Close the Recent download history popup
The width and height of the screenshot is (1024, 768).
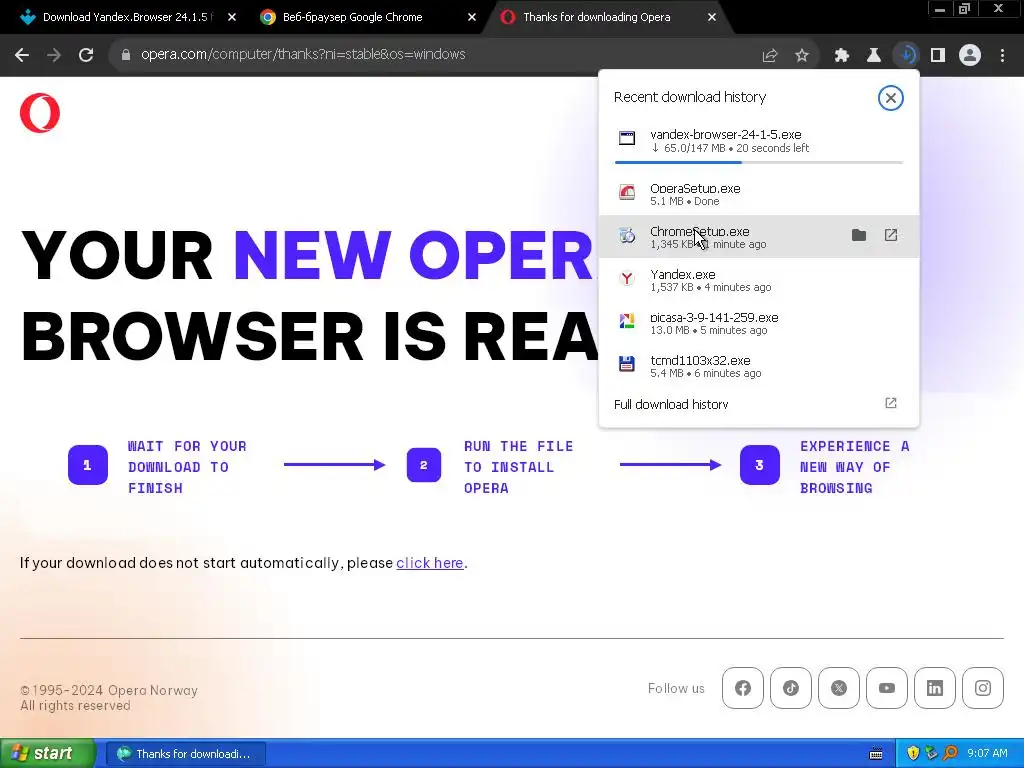tap(890, 98)
